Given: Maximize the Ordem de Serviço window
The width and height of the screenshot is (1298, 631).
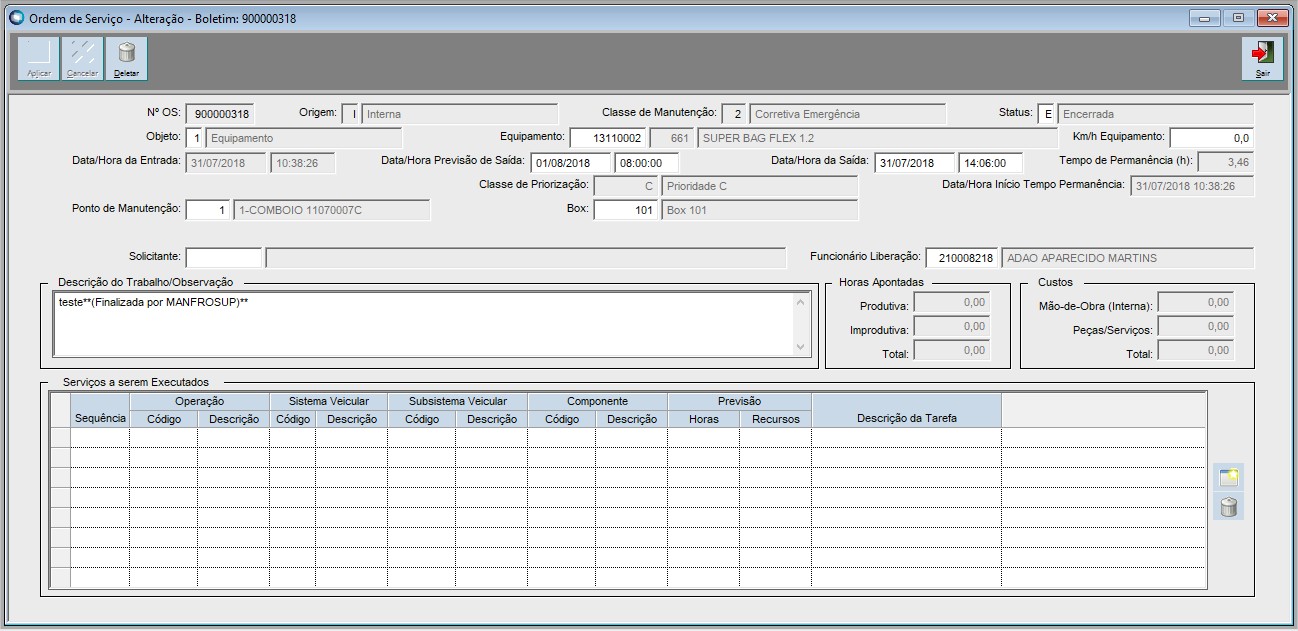Looking at the screenshot, I should 1240,18.
